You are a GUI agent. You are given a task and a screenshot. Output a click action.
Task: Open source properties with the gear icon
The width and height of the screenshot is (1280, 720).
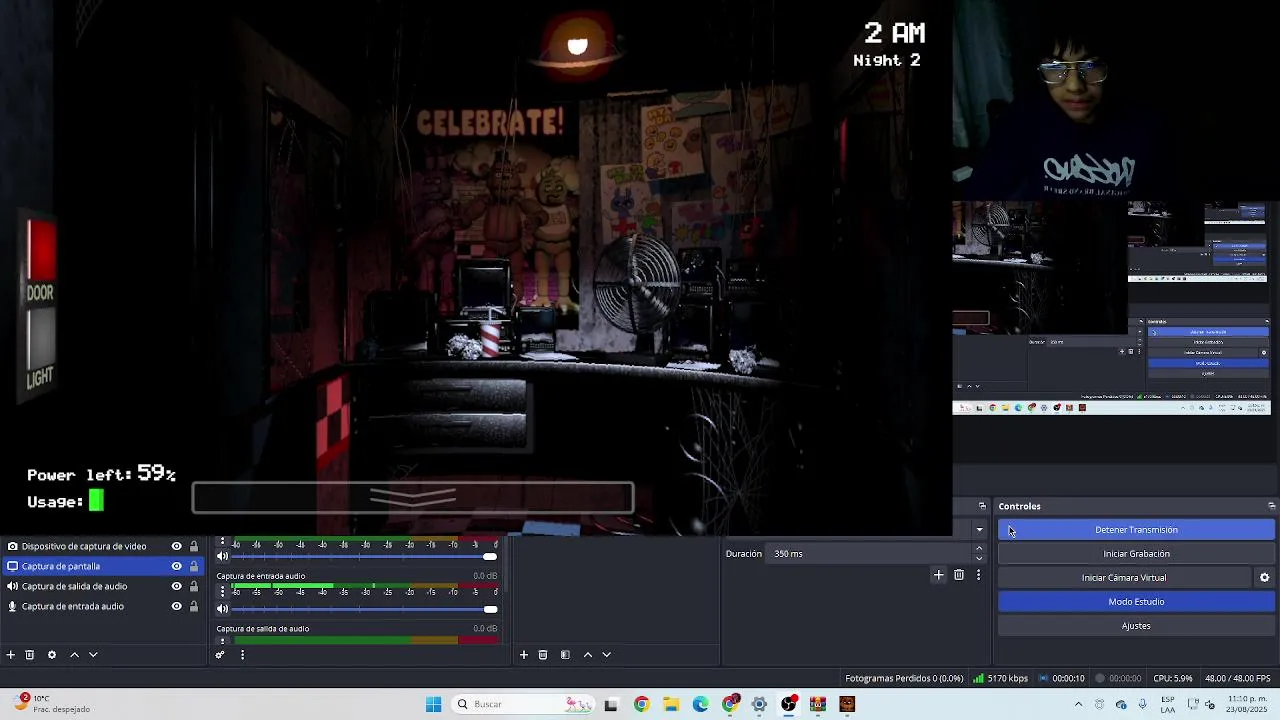coord(52,655)
